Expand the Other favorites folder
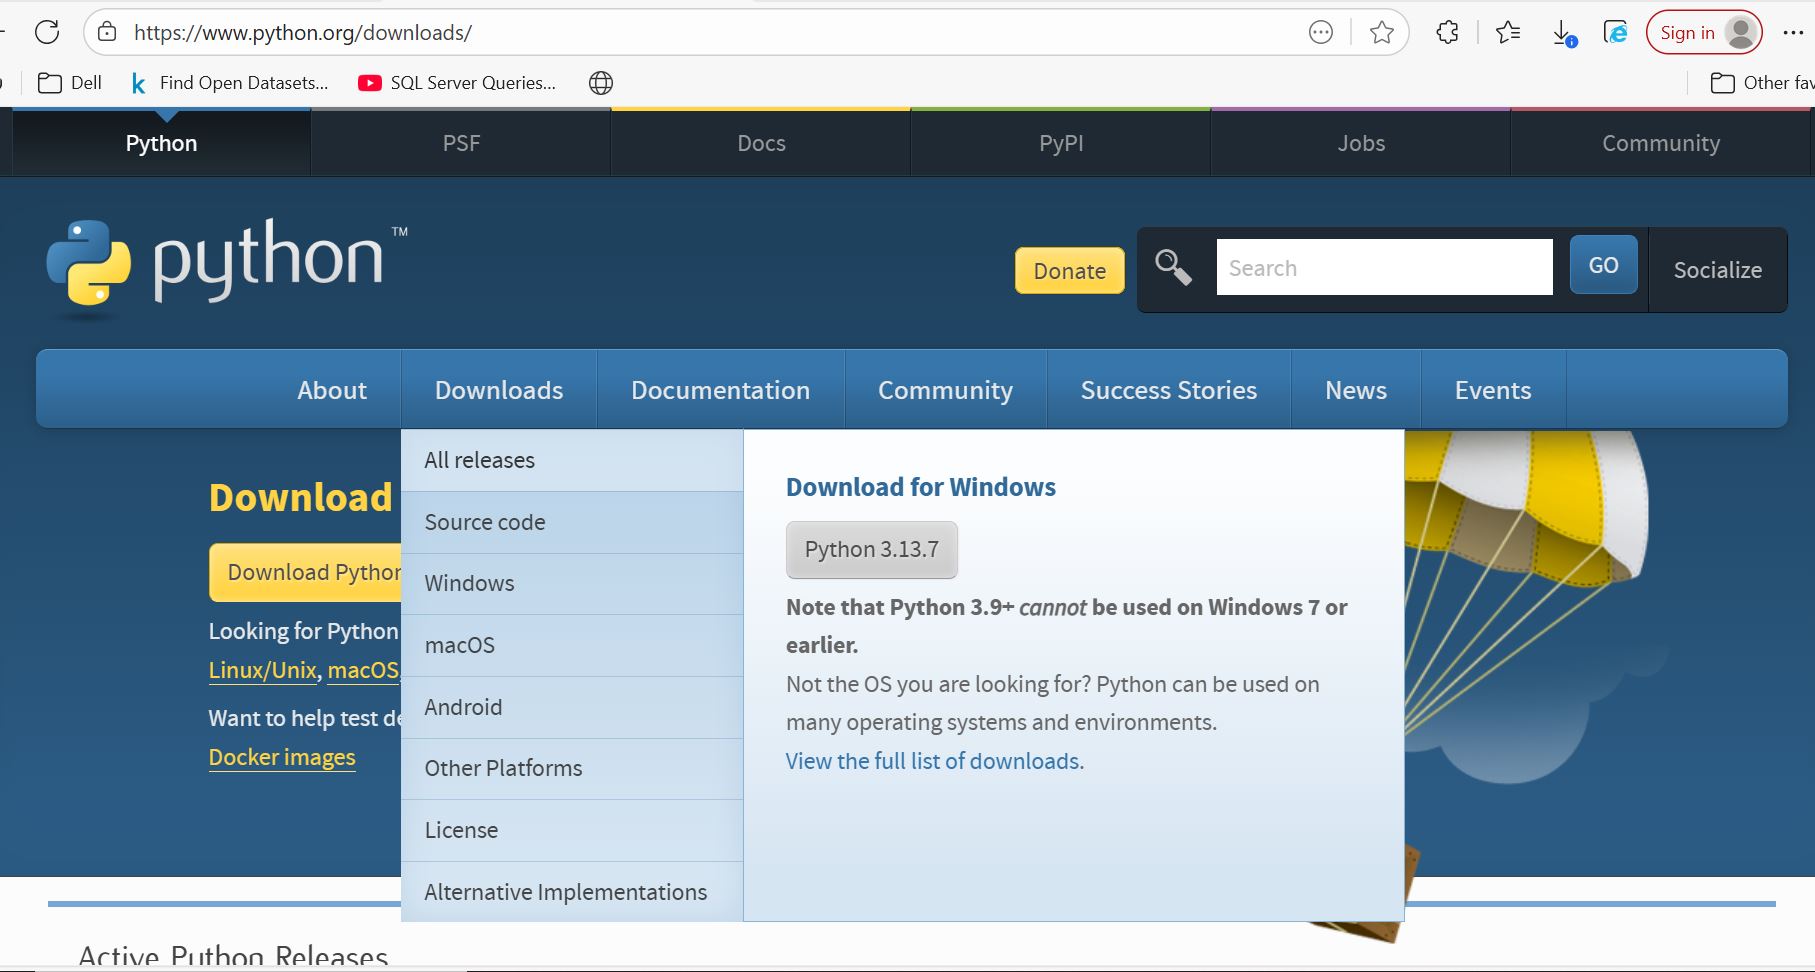Viewport: 1815px width, 972px height. coord(1762,83)
